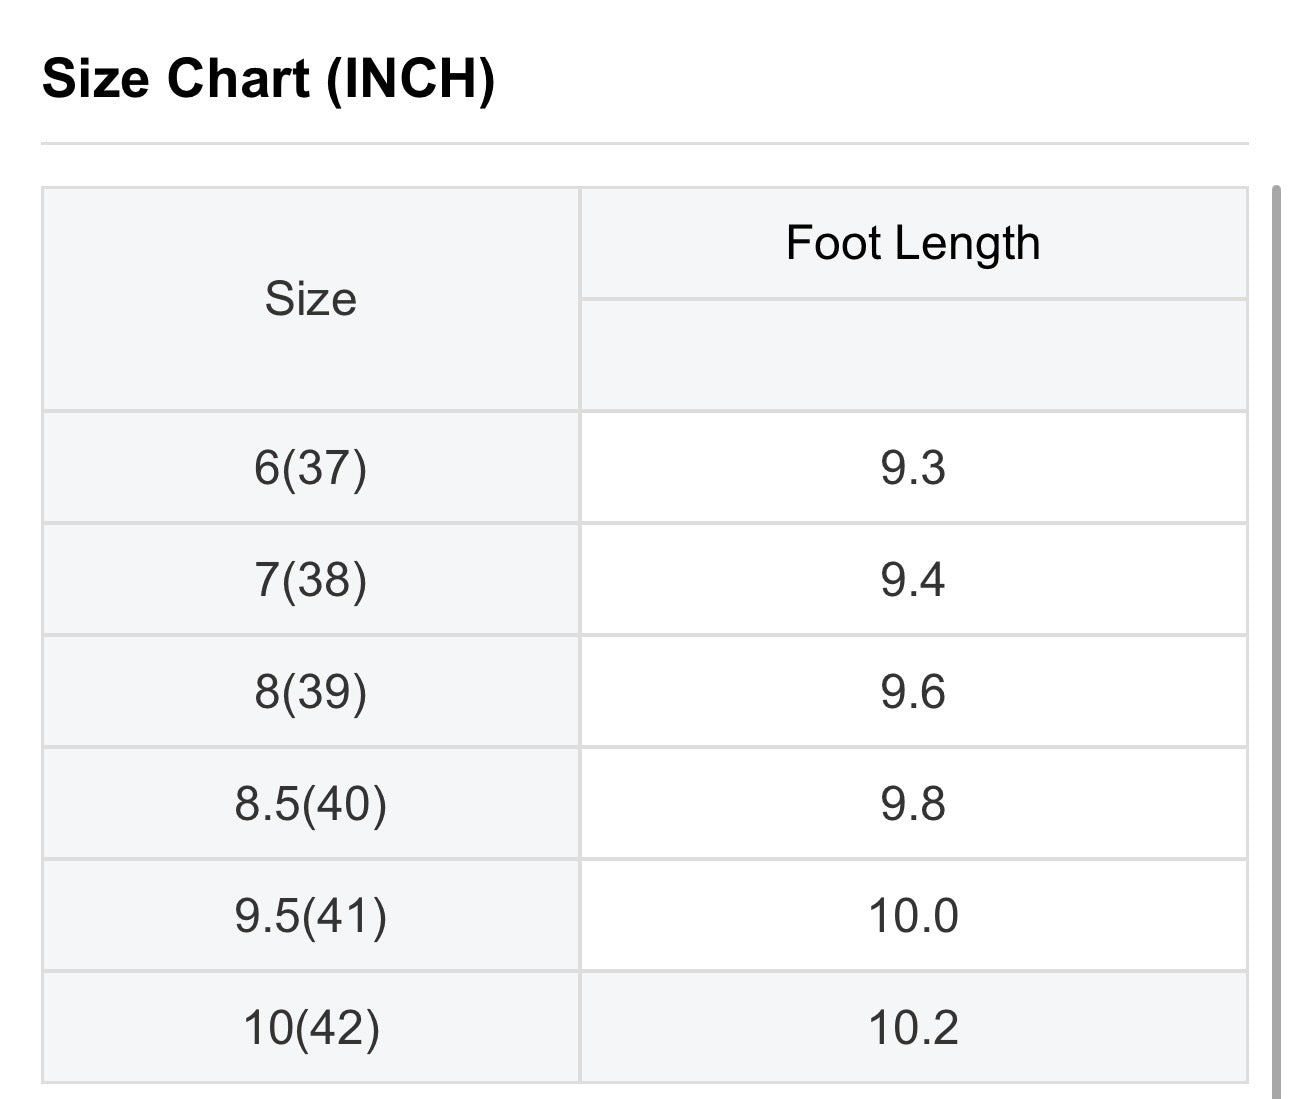Screen dimensions: 1290x1099
Task: Click the word "Chart" in the title
Action: click(238, 78)
